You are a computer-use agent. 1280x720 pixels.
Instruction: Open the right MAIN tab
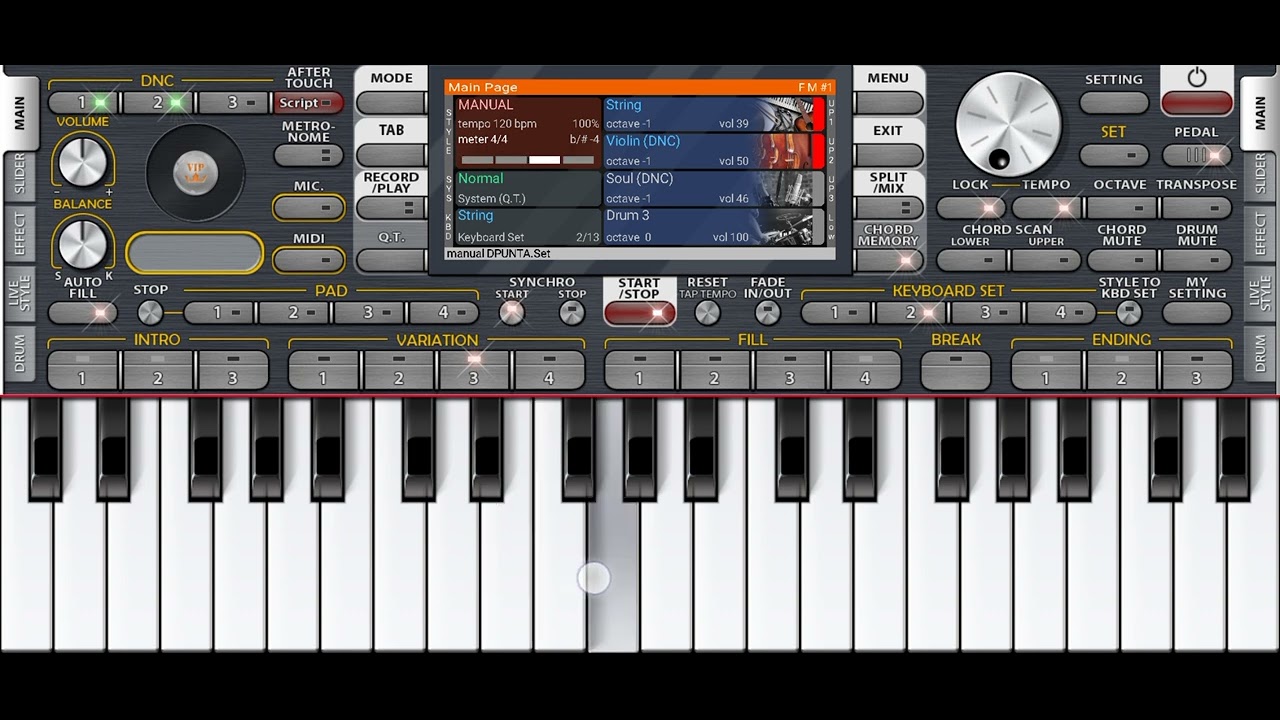click(x=1259, y=113)
